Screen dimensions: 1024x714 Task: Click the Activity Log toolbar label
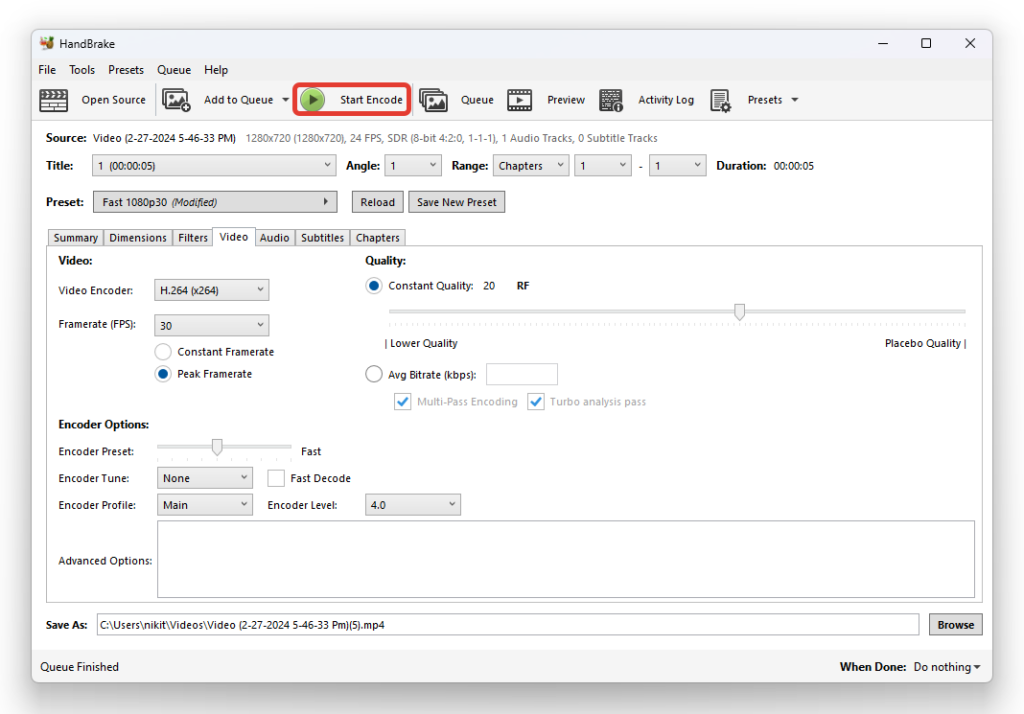(666, 100)
